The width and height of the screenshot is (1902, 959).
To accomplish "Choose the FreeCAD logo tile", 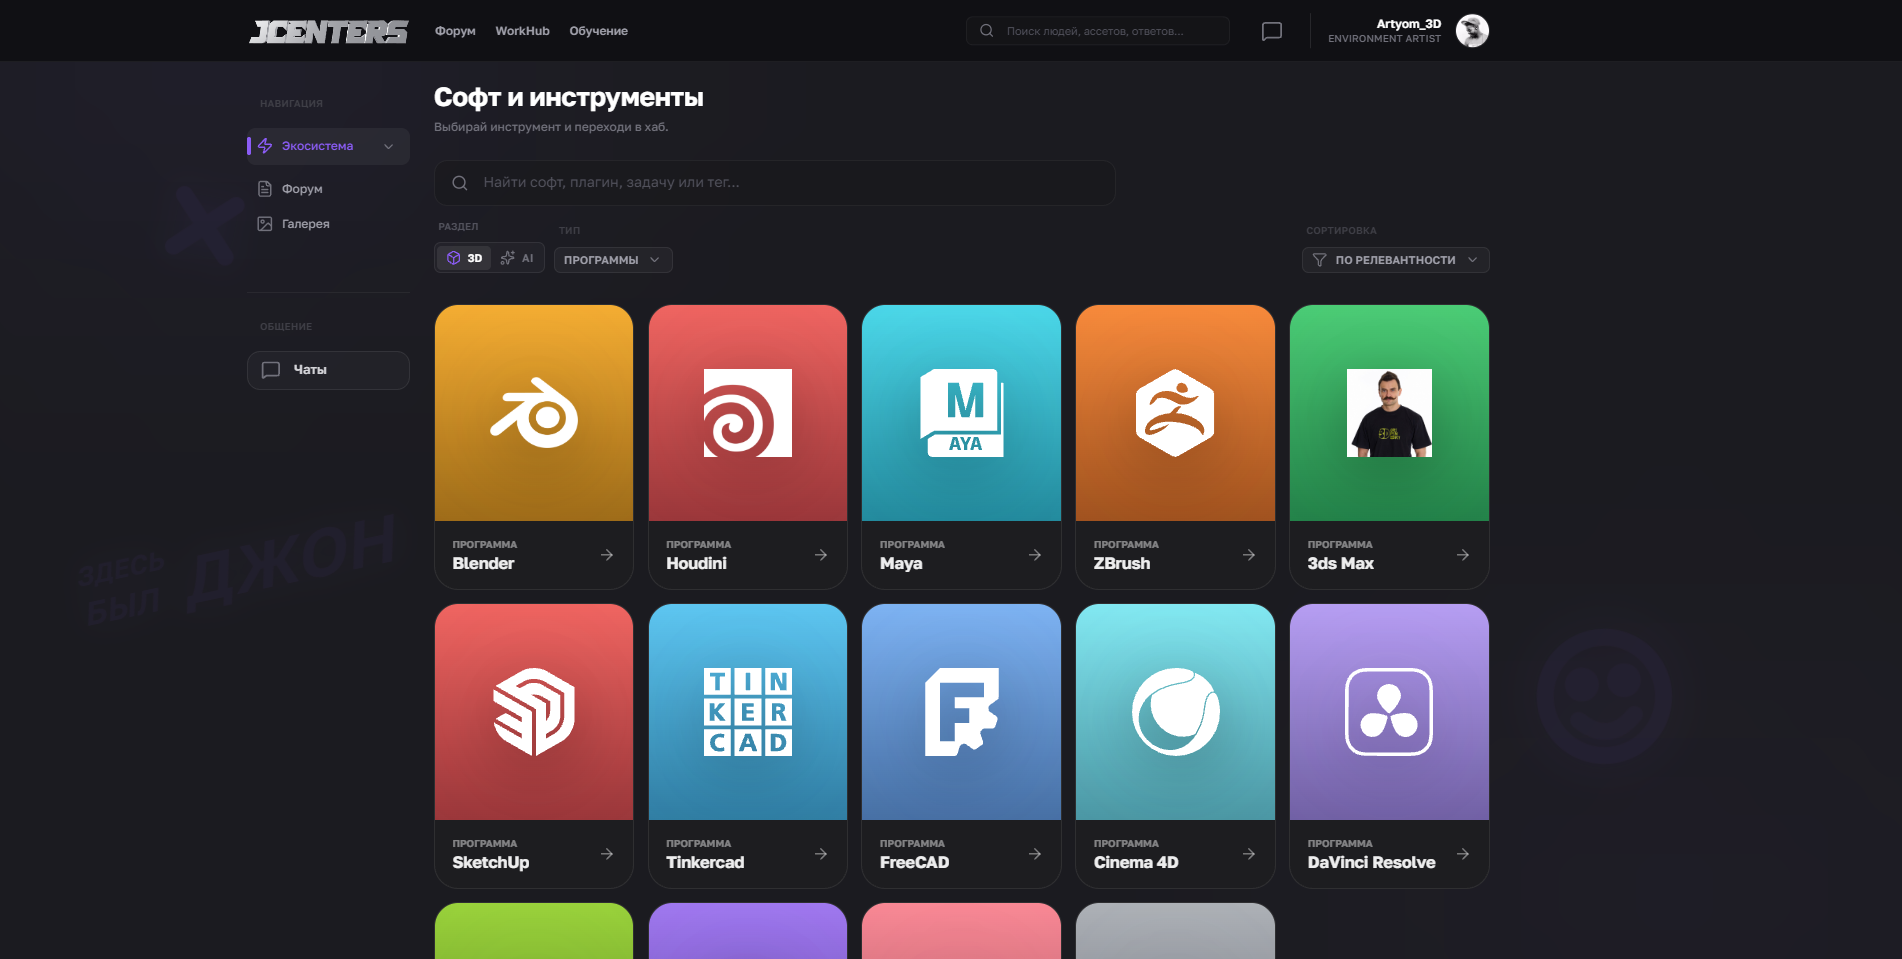I will click(961, 712).
